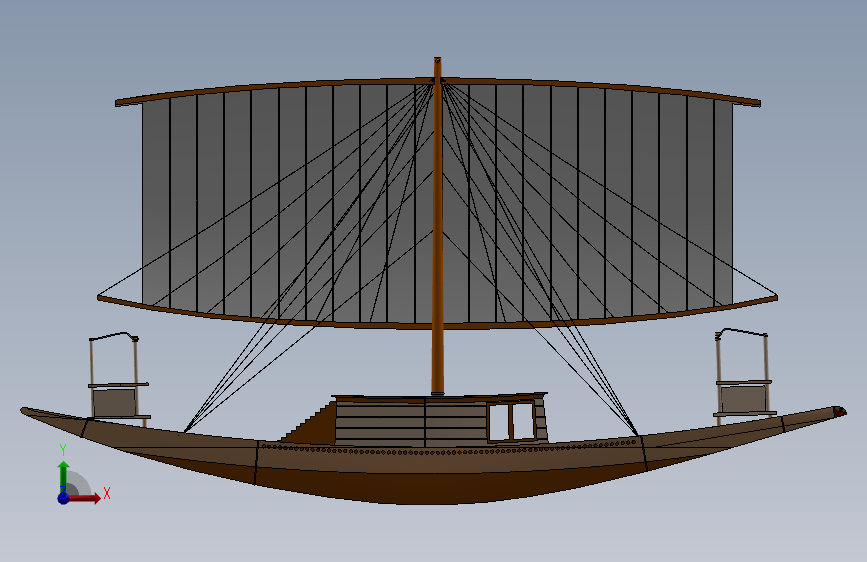This screenshot has width=867, height=562.
Task: Select the right bow lookout platform
Action: pos(744,376)
